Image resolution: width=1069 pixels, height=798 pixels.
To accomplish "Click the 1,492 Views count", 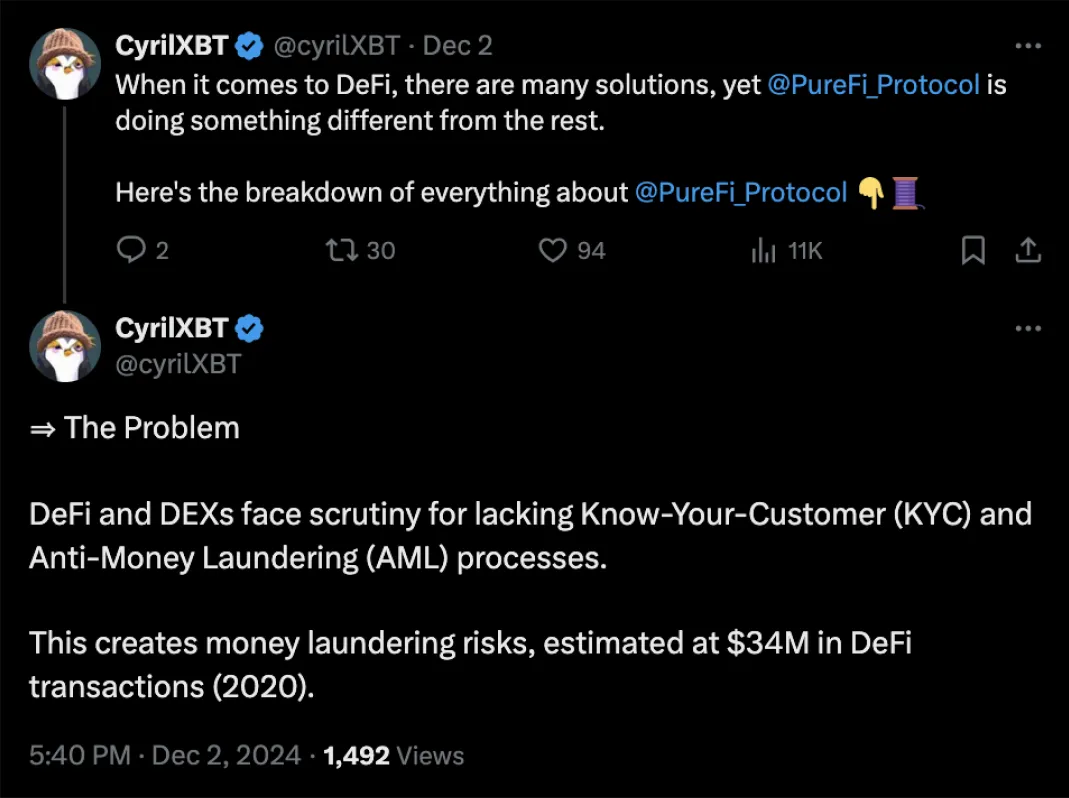I will click(394, 755).
